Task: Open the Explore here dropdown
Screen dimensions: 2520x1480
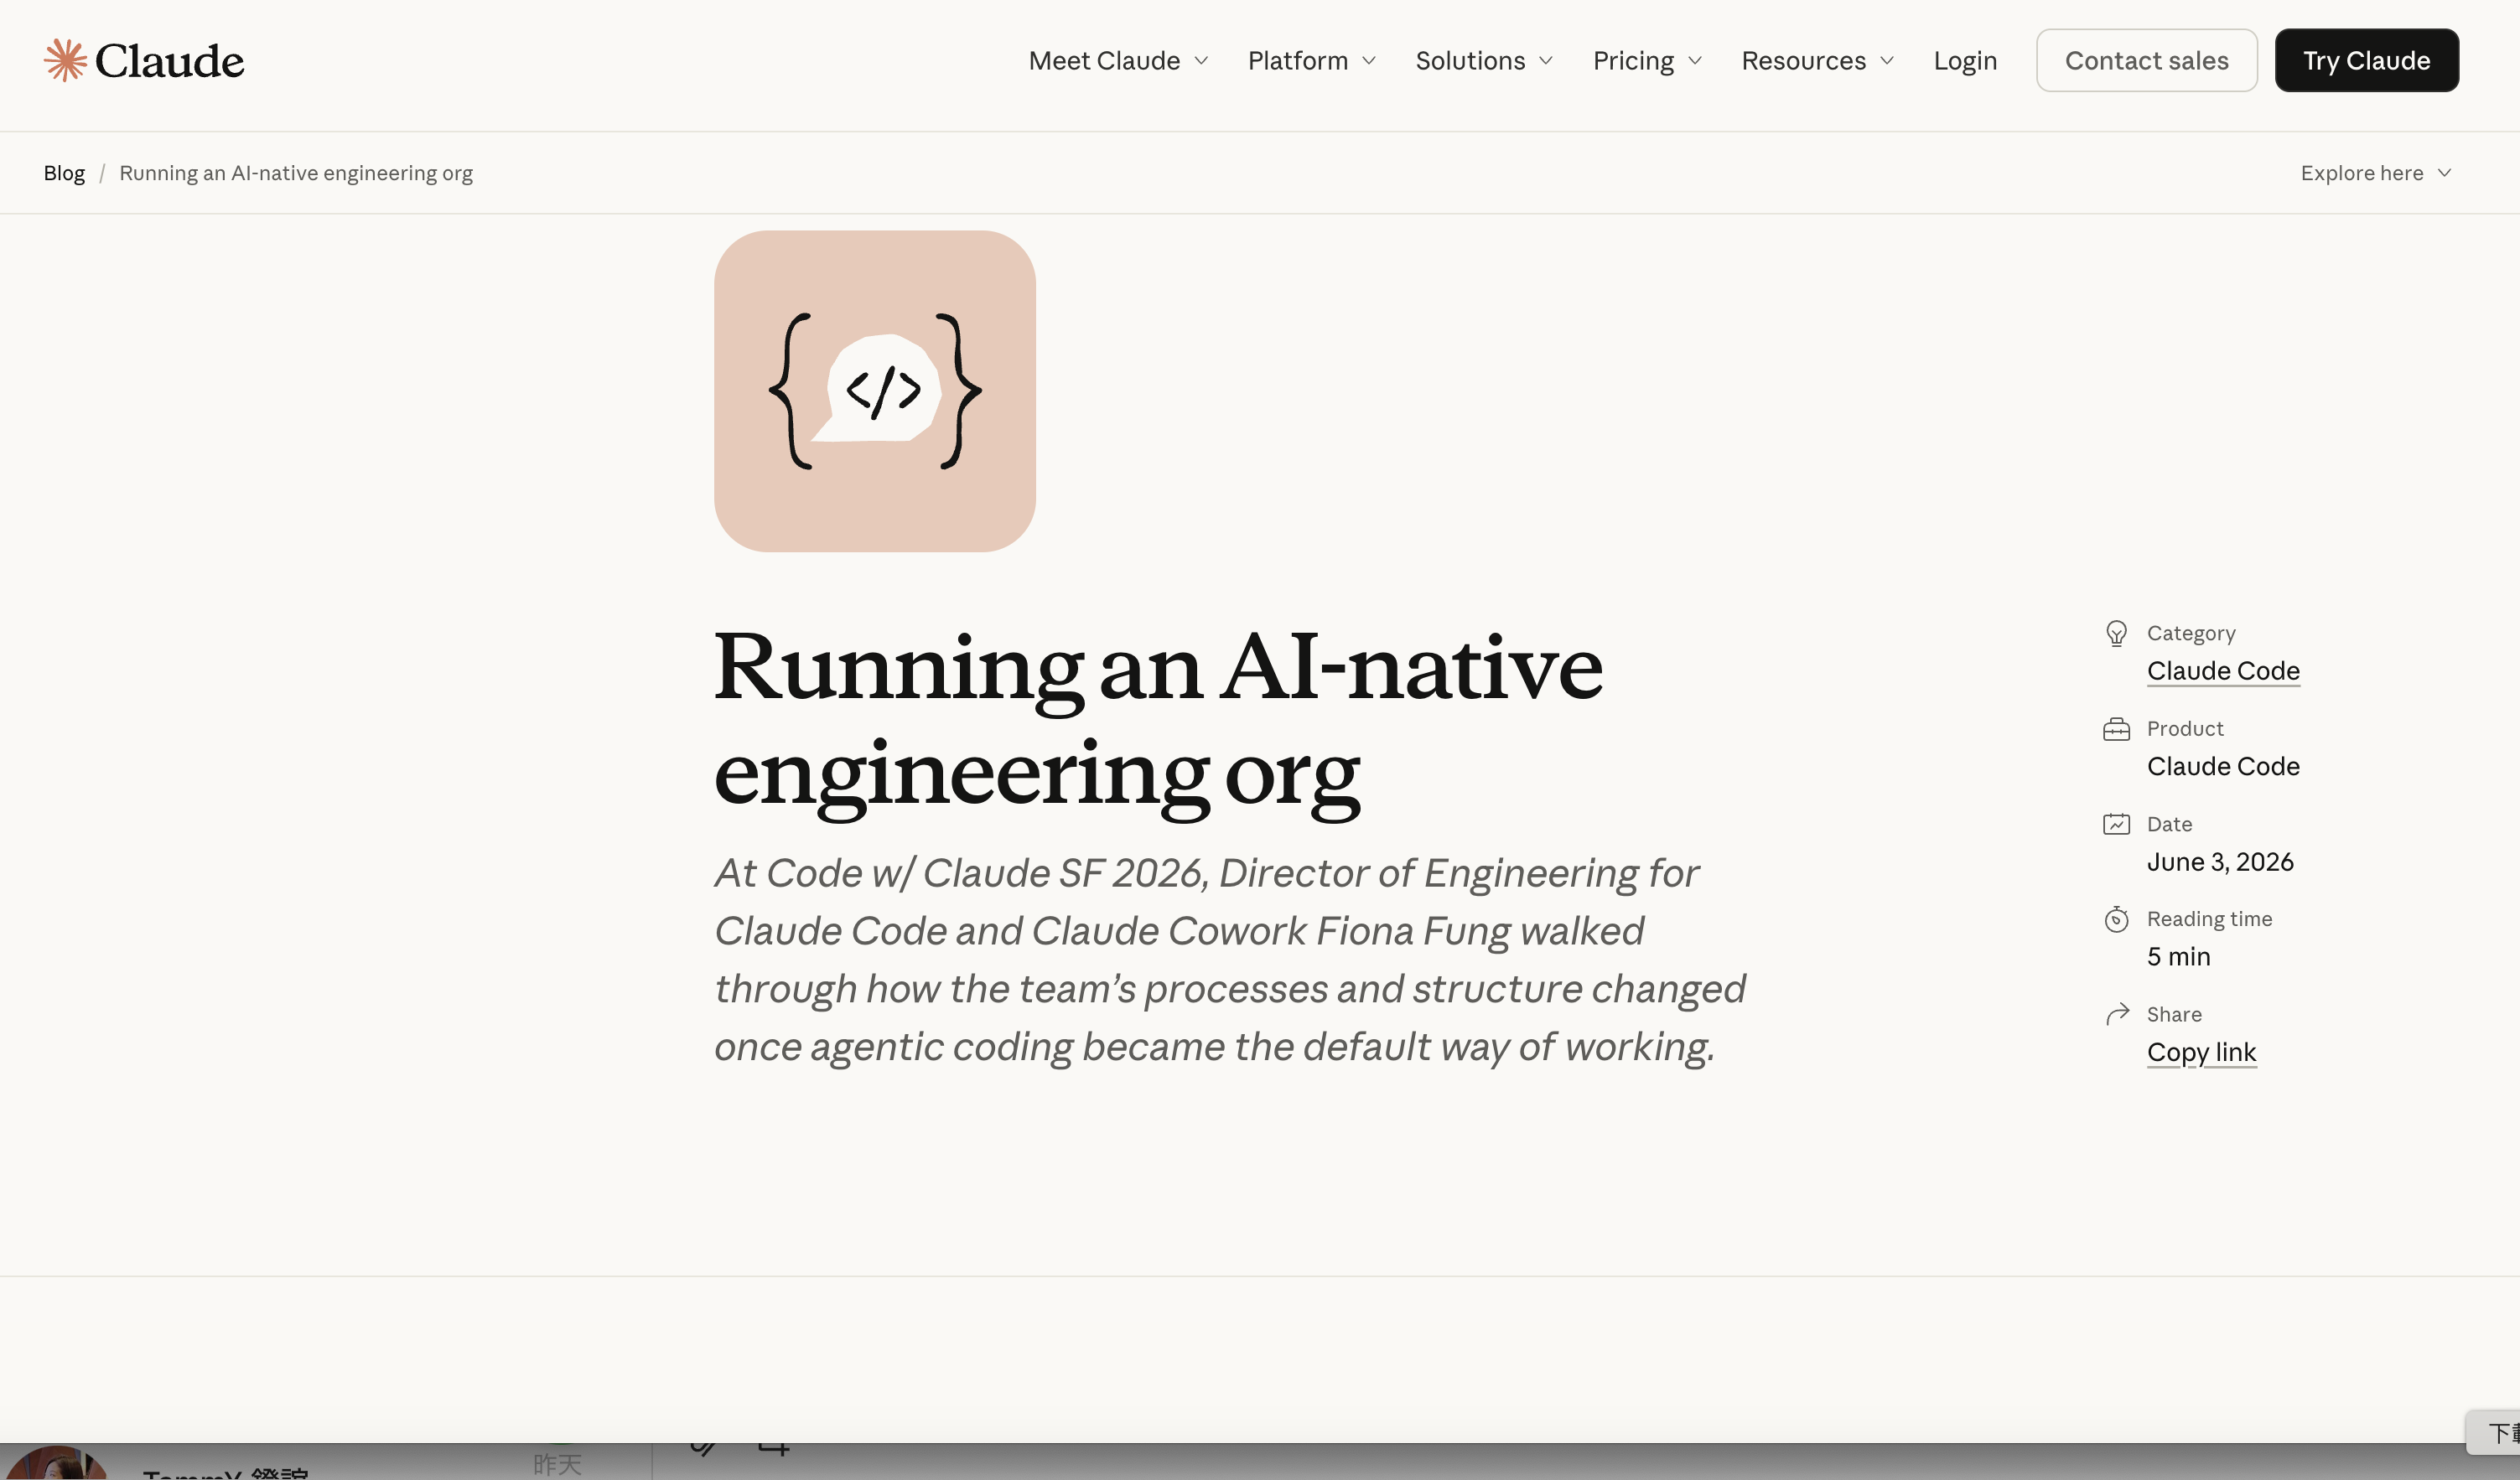Action: point(2375,173)
